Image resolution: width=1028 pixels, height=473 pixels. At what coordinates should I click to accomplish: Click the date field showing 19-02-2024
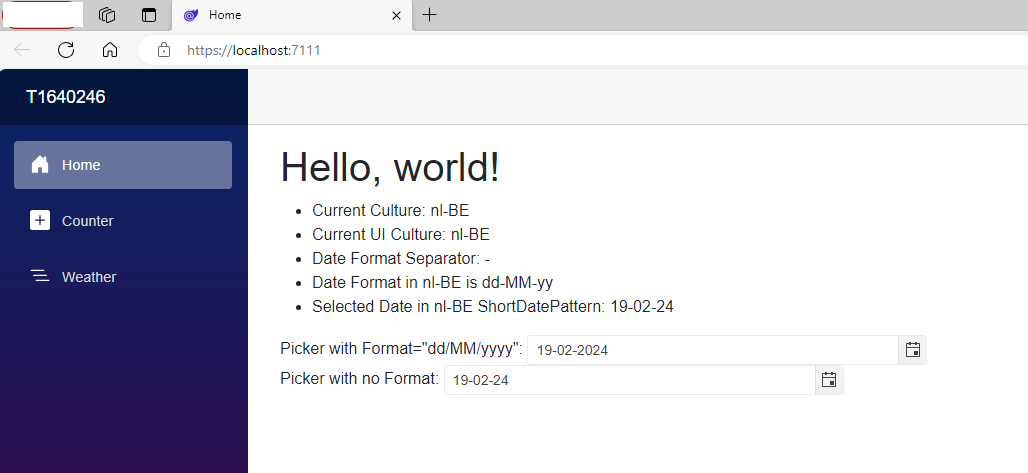(x=712, y=350)
